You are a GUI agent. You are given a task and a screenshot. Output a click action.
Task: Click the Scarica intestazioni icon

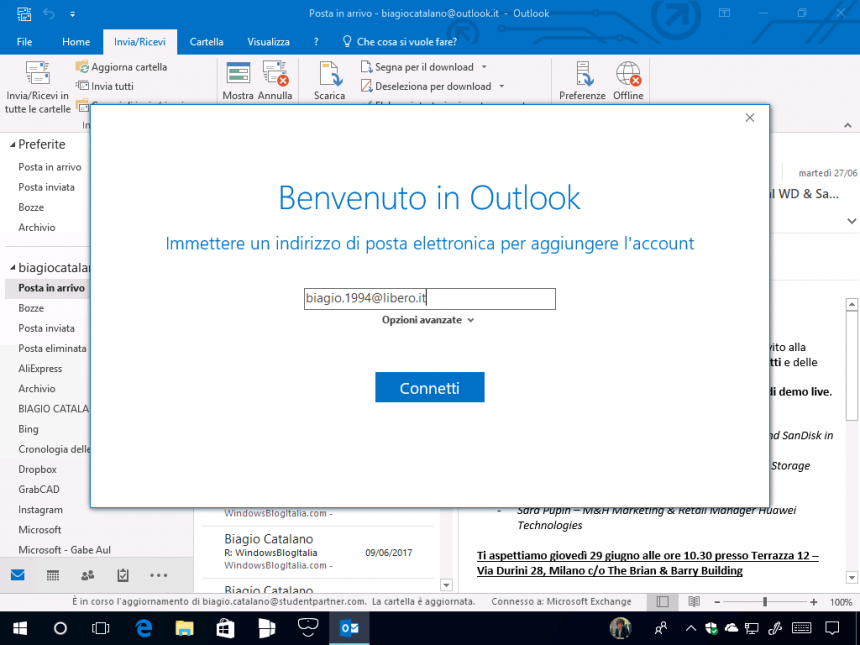(330, 73)
